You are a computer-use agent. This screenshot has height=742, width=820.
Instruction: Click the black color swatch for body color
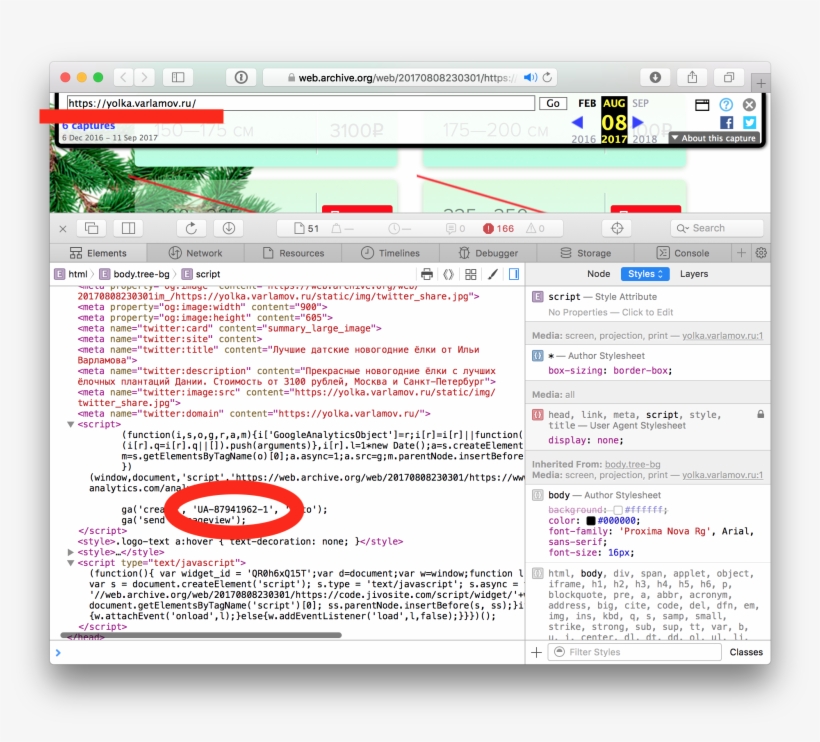coord(591,521)
